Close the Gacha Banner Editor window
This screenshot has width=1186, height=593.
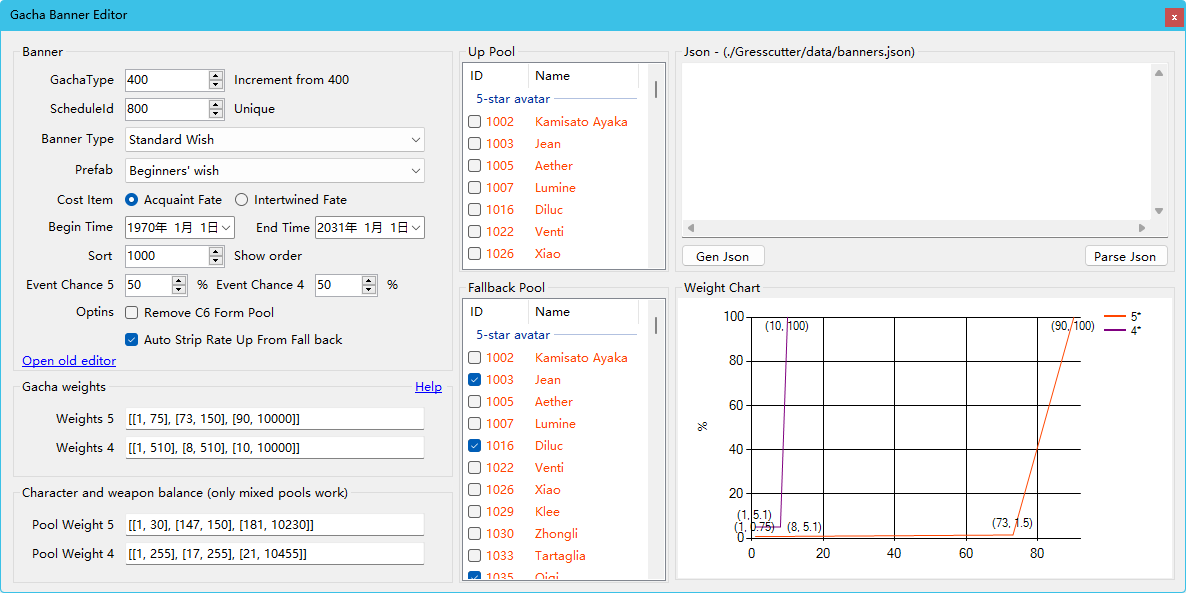1173,17
